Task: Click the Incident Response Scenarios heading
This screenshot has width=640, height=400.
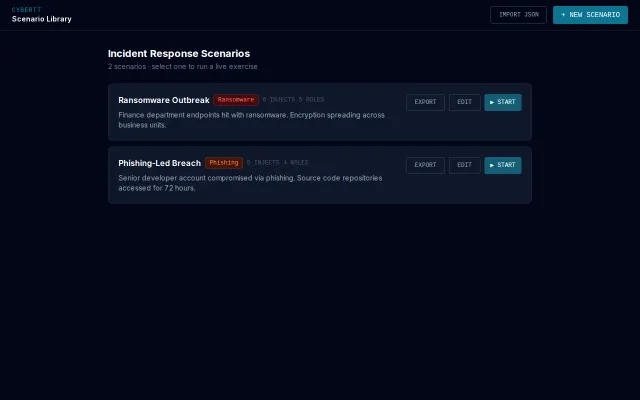Action: click(179, 53)
